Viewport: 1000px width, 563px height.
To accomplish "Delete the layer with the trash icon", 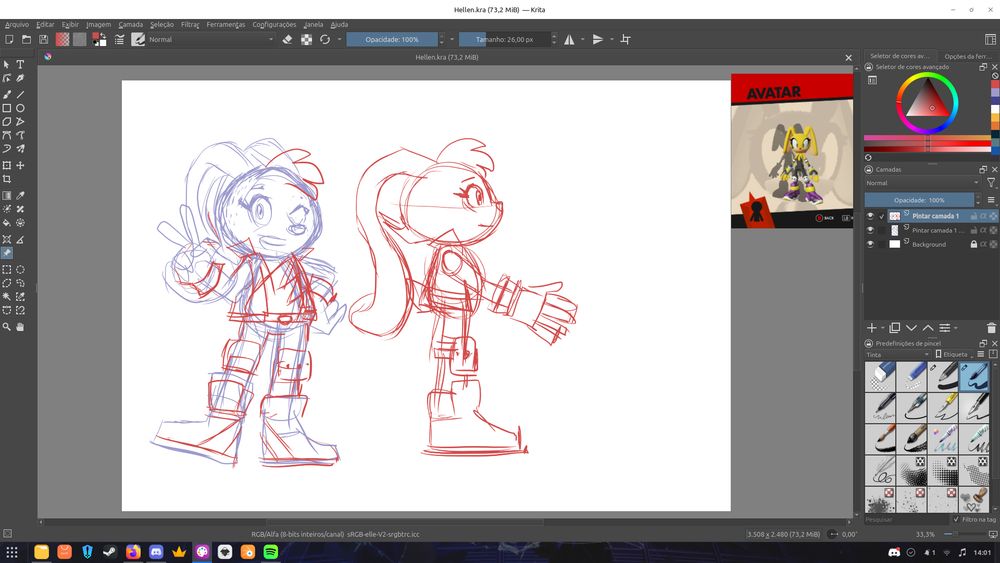I will point(991,328).
